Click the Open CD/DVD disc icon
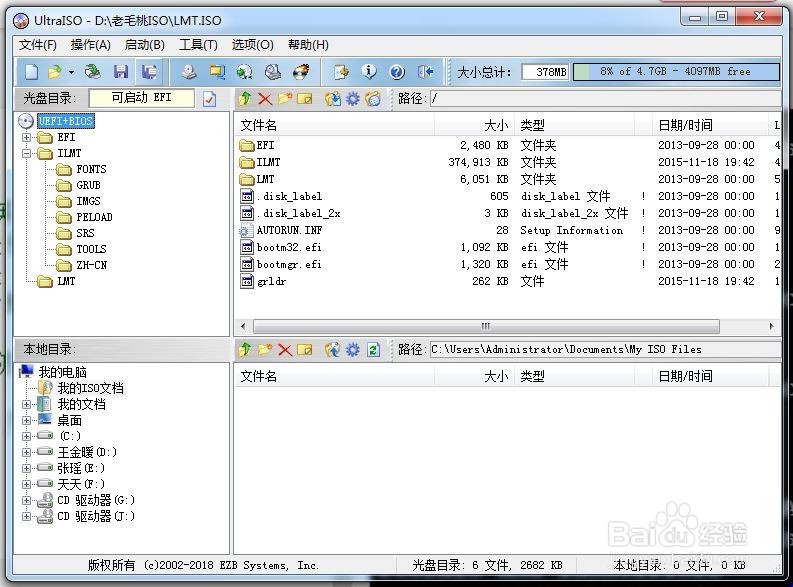This screenshot has height=587, width=793. [x=93, y=72]
